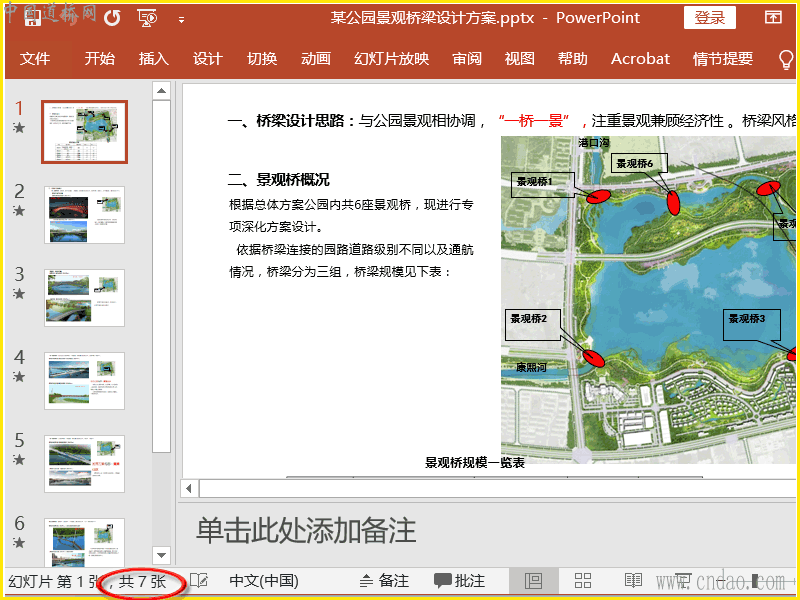Click animation star under slide number 4
Screen dimensions: 800x600
tap(19, 377)
